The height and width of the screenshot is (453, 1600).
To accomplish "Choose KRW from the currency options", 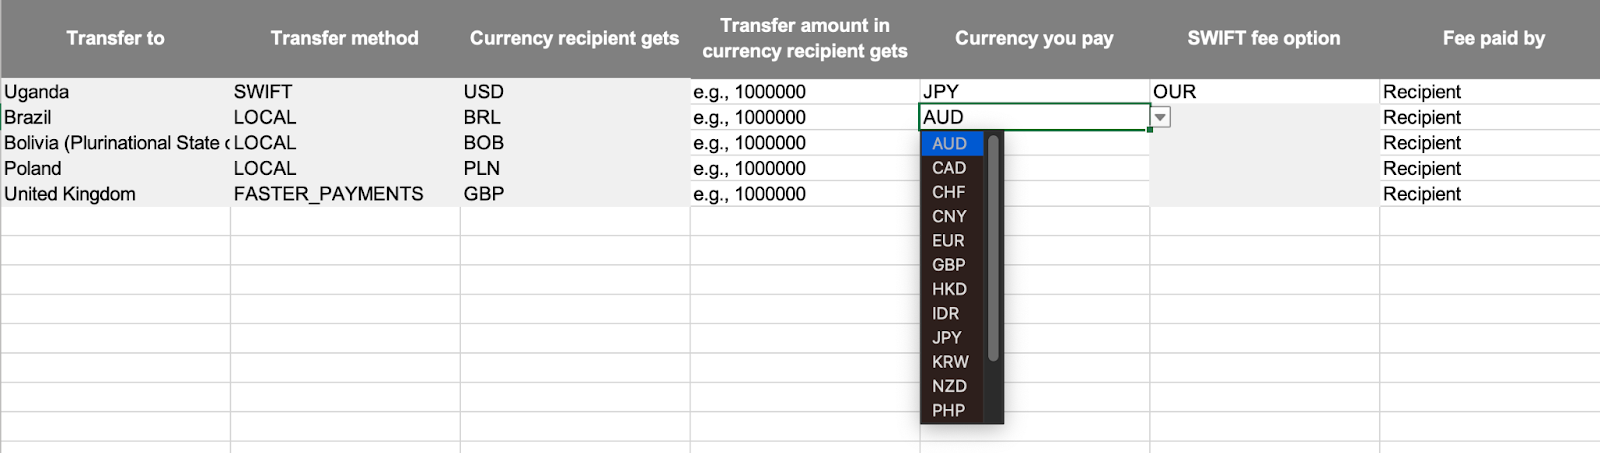I will [x=952, y=362].
